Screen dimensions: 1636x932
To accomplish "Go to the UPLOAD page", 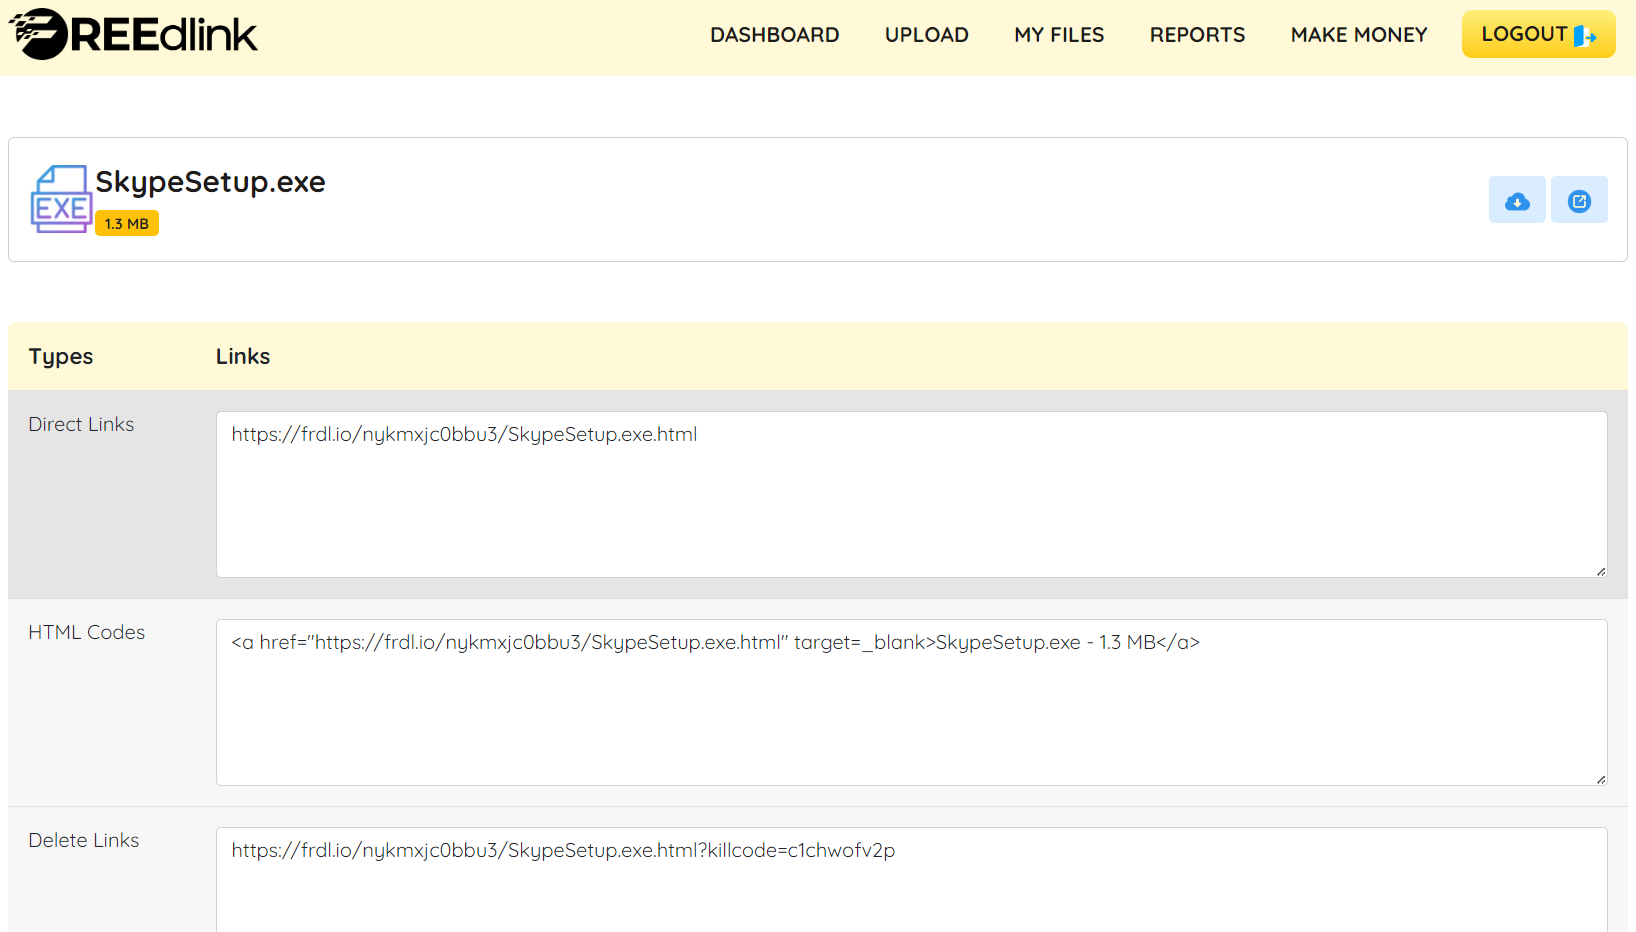I will 926,35.
